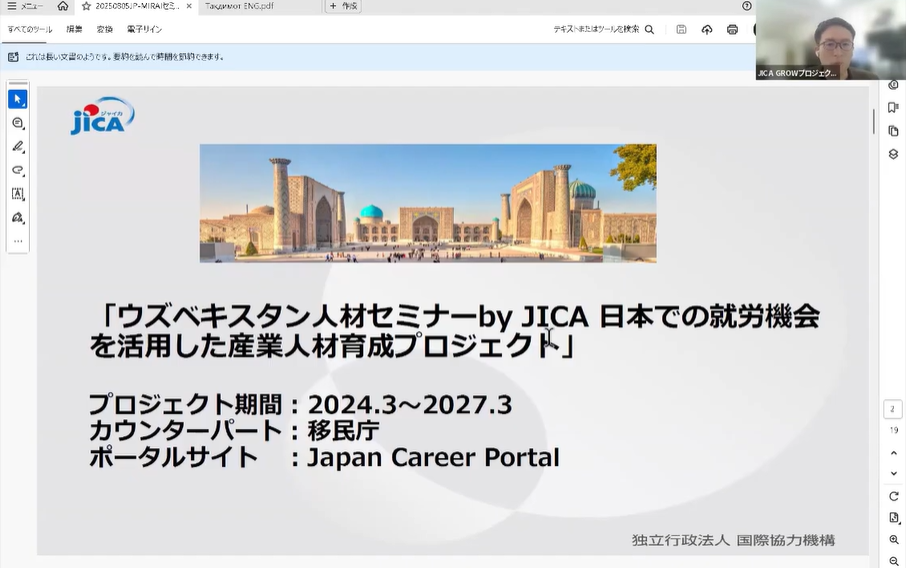Click the text or tool search field
906x568 pixels.
tap(596, 29)
